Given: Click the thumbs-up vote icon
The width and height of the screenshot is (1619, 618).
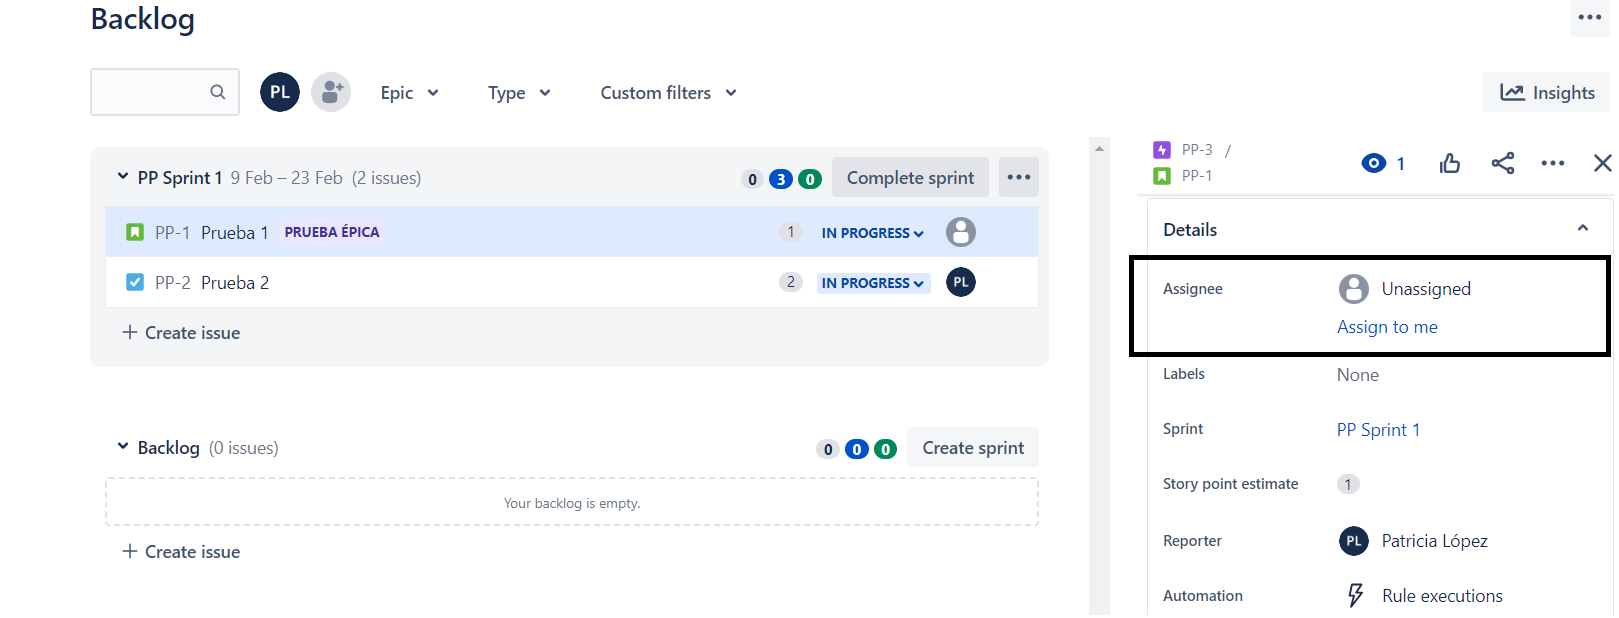Looking at the screenshot, I should (1449, 163).
